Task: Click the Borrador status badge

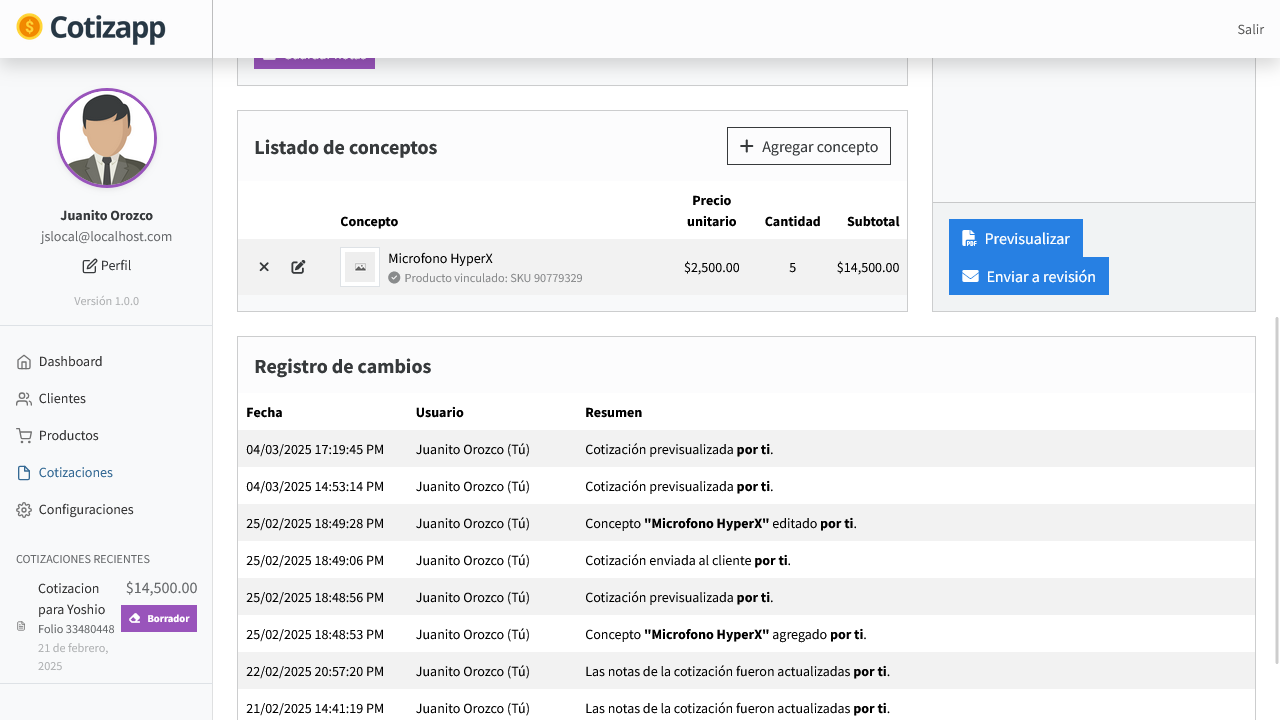Action: click(159, 619)
